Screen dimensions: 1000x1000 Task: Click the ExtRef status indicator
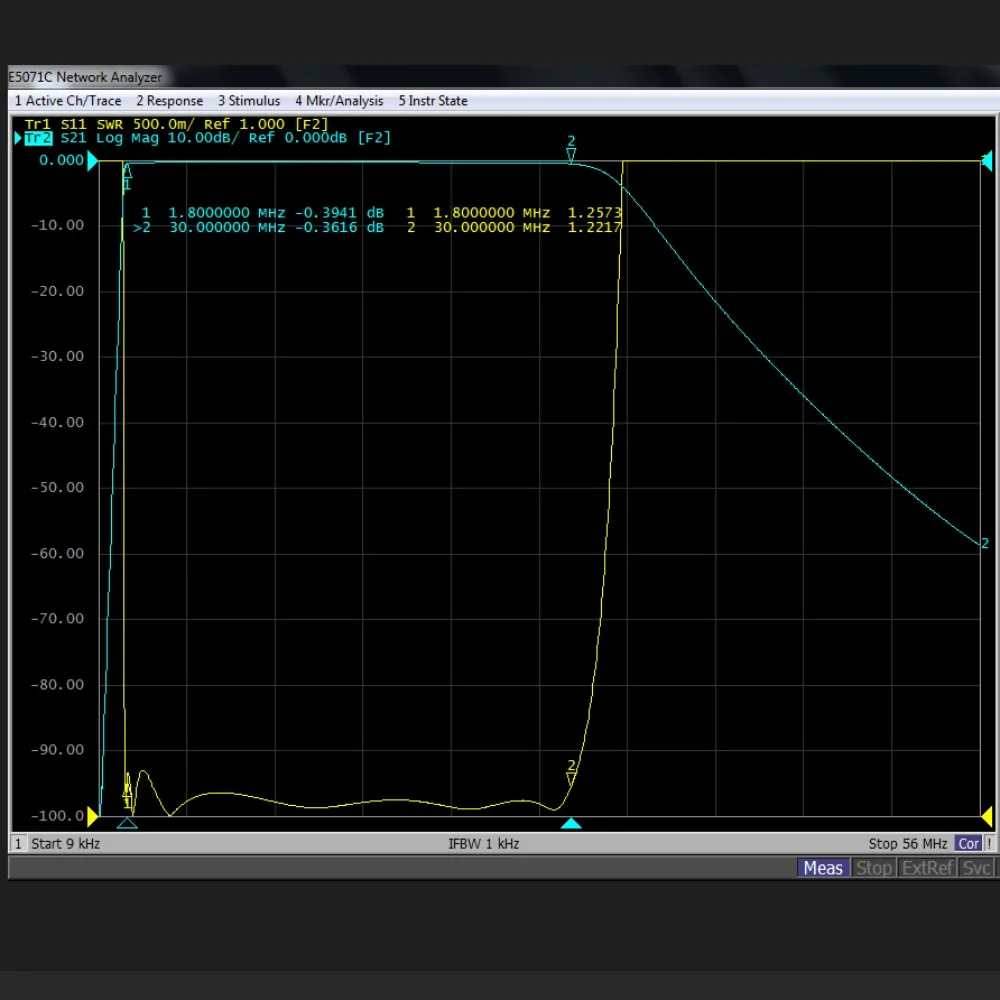click(927, 868)
